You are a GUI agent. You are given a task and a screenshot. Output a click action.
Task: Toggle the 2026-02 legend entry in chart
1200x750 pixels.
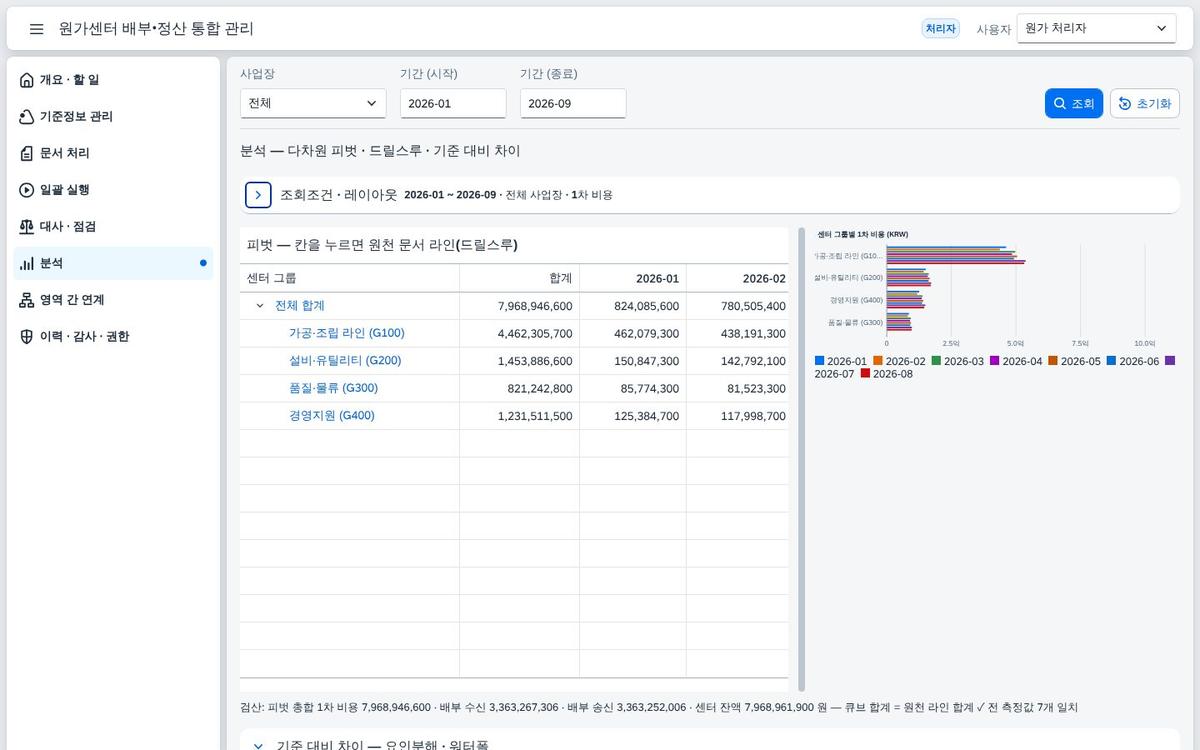pyautogui.click(x=899, y=361)
